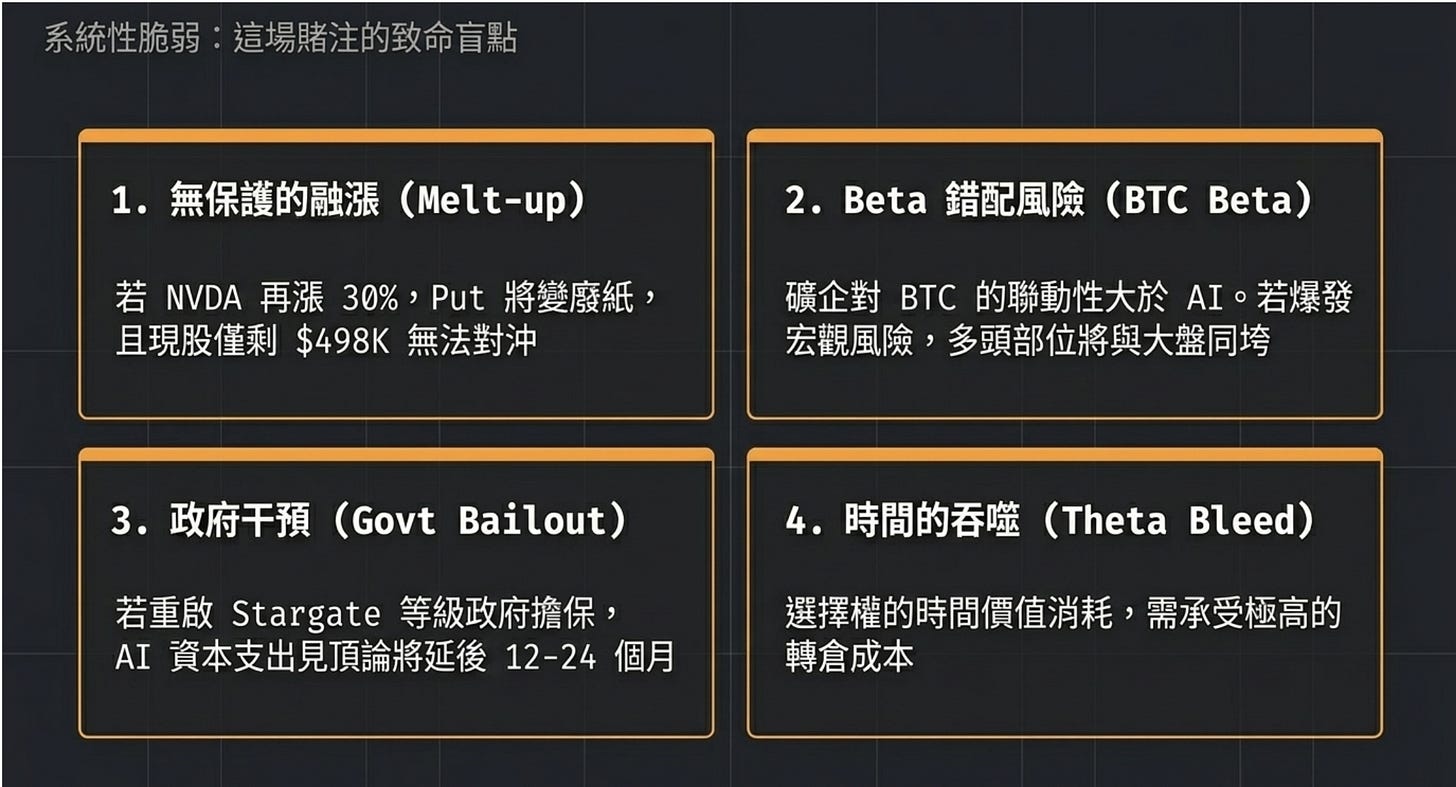Click the line 礦企對 BTC 的聯動性大於 AI。若爆發
Viewport: 1456px width, 787px height.
(x=1068, y=298)
